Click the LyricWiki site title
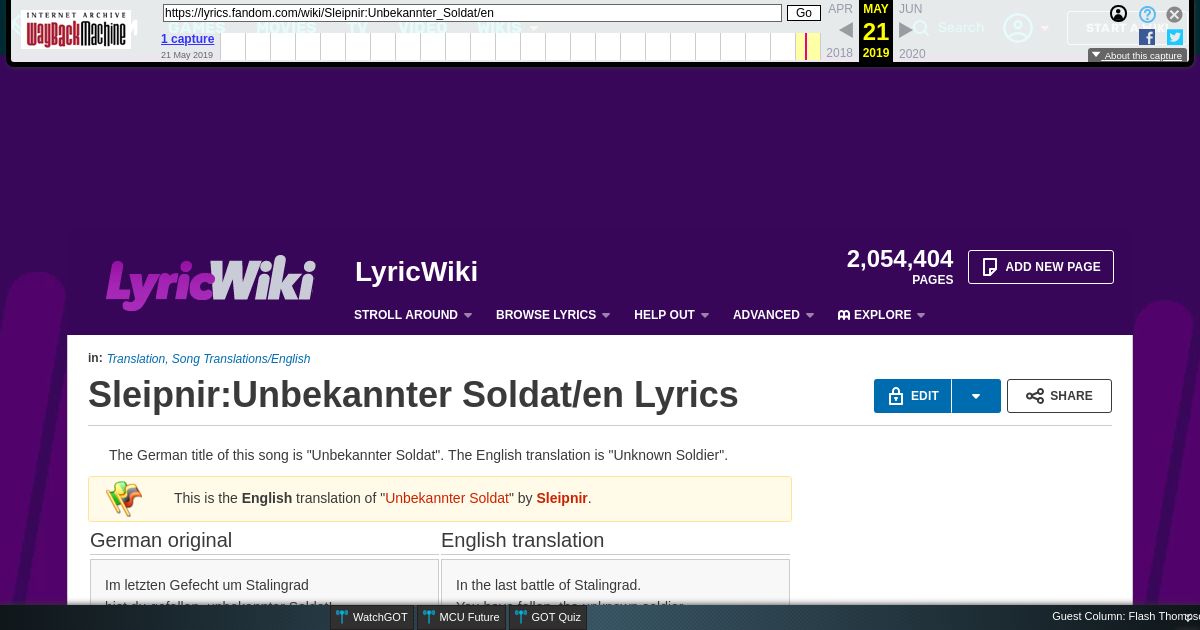This screenshot has width=1200, height=630. pyautogui.click(x=416, y=272)
